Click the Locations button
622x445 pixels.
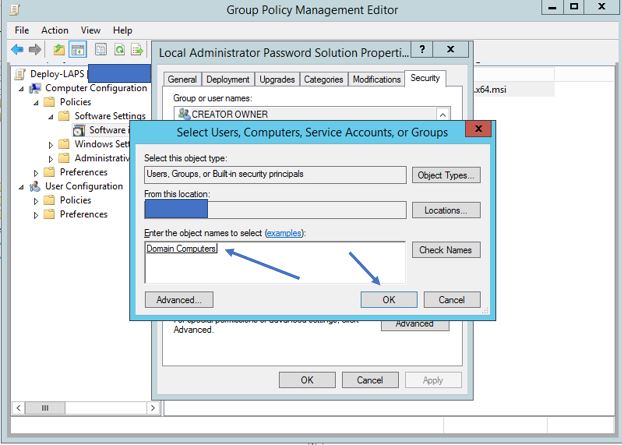pos(446,210)
